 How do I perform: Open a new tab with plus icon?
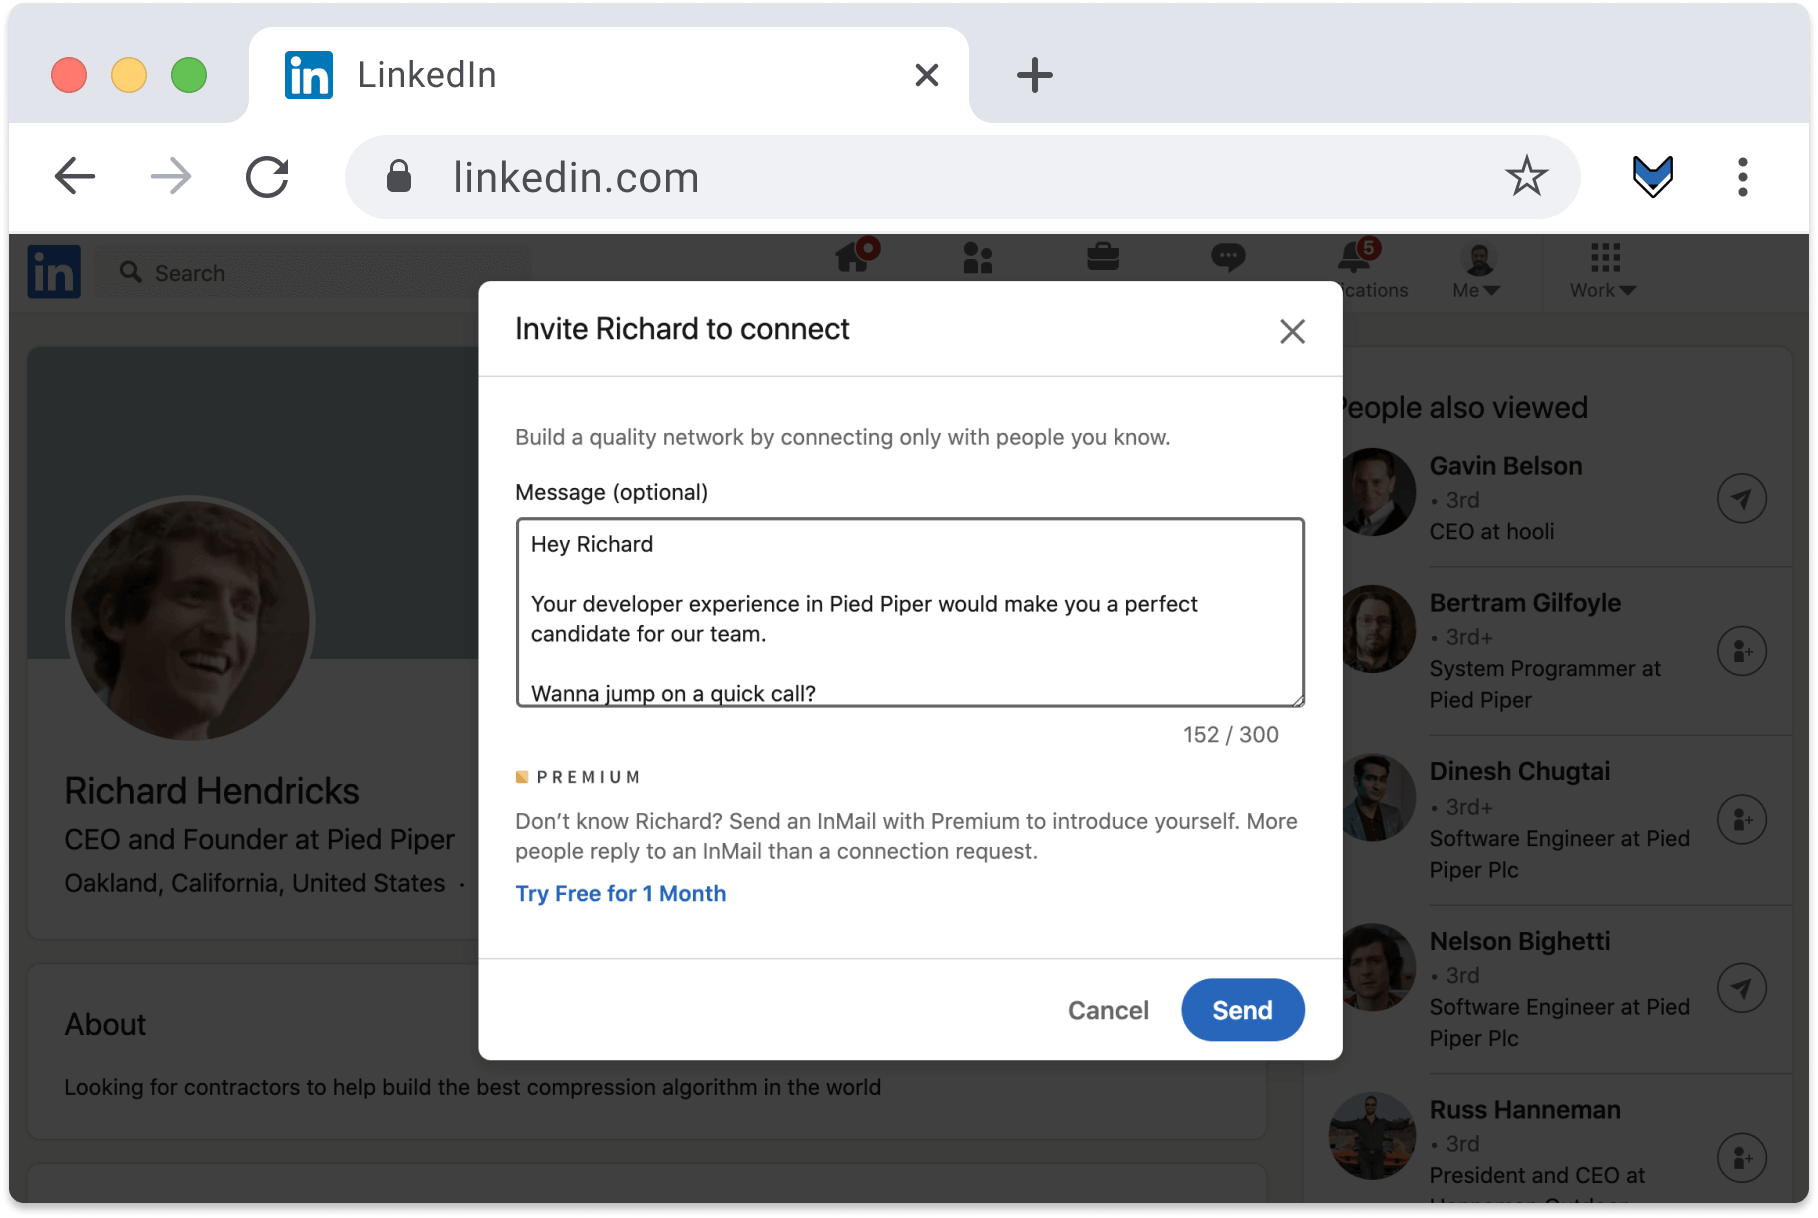click(1034, 75)
